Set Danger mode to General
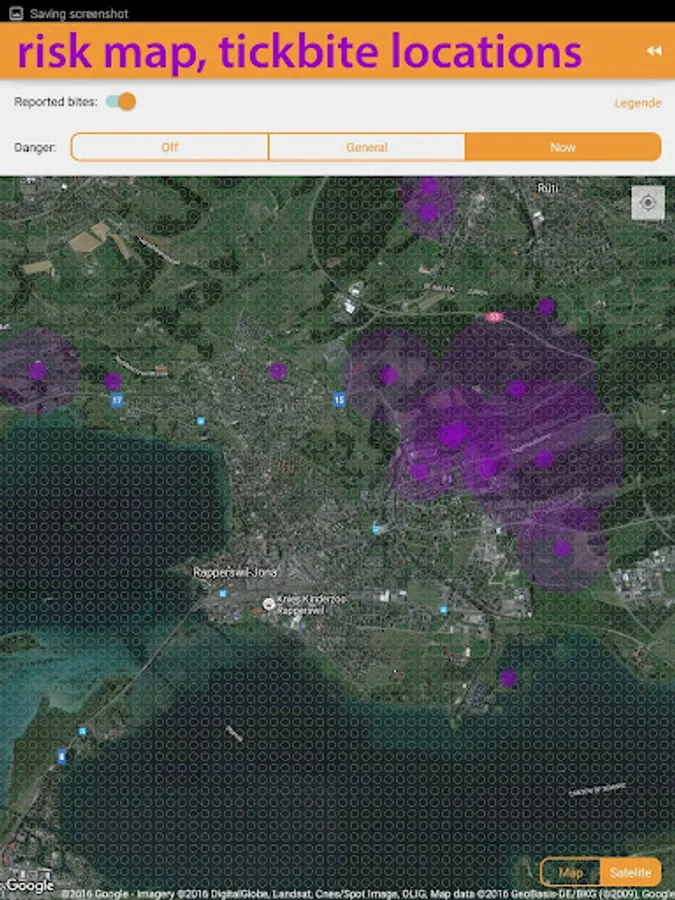The image size is (675, 900). (x=367, y=148)
